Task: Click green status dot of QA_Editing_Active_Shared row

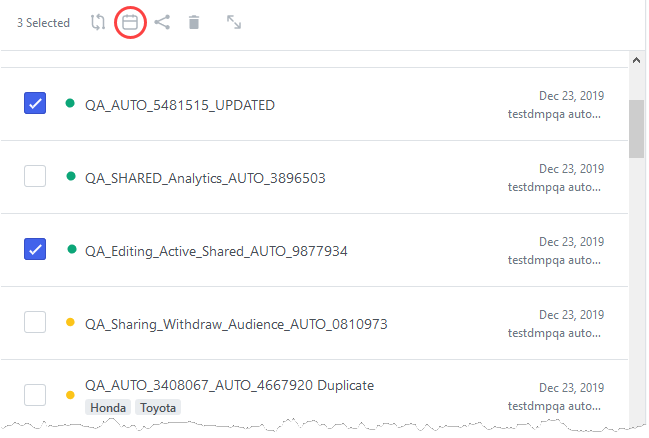Action: pos(72,249)
